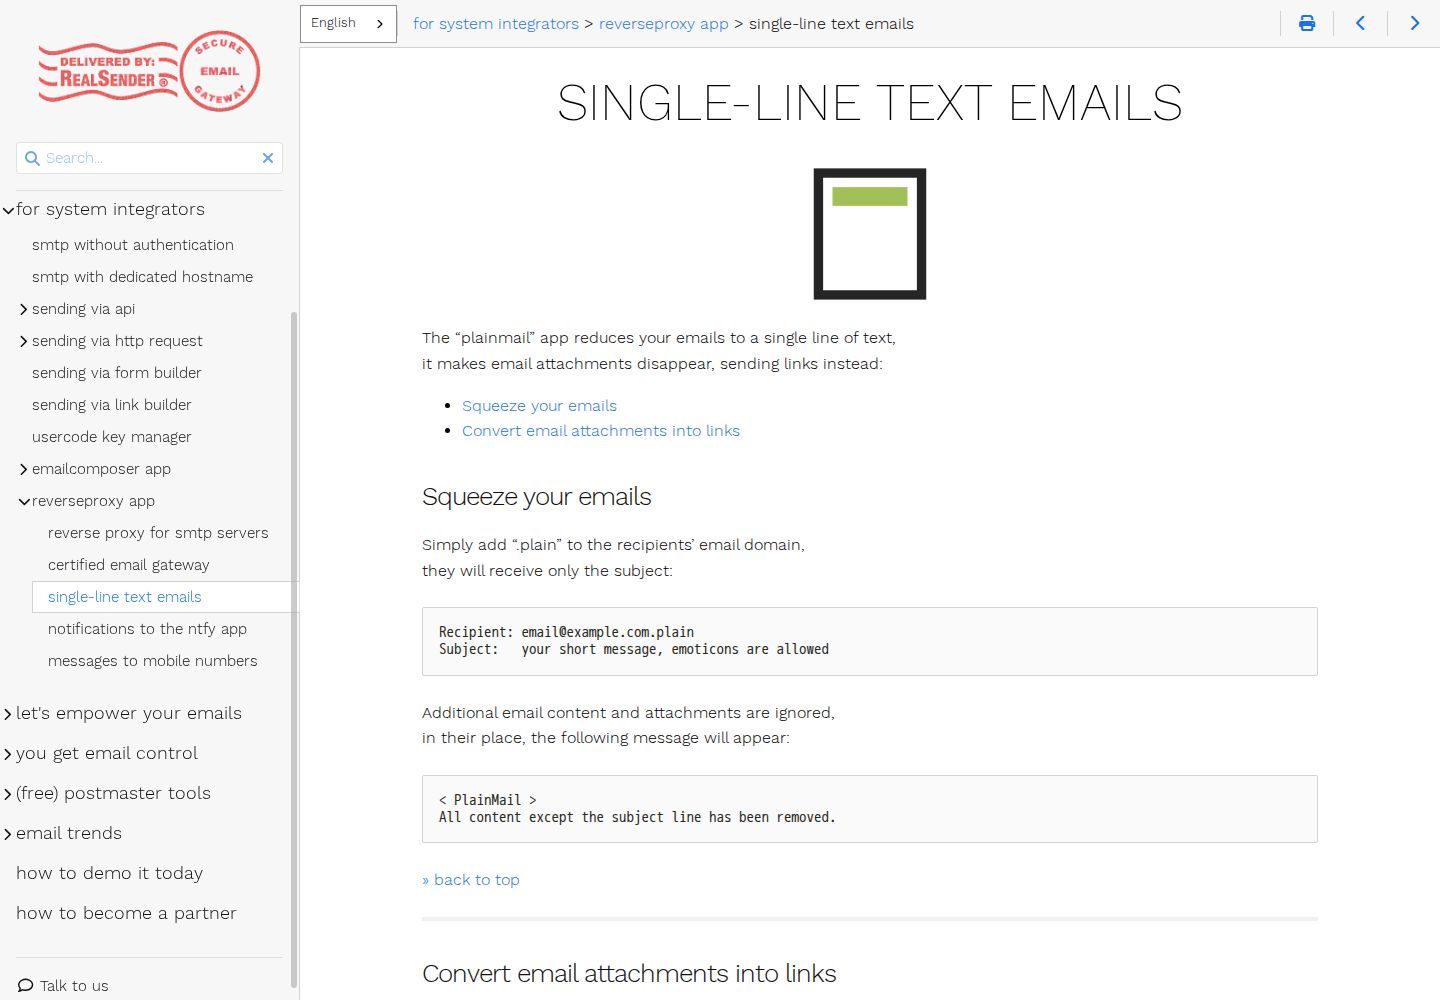Go to previous page arrow

(x=1360, y=23)
